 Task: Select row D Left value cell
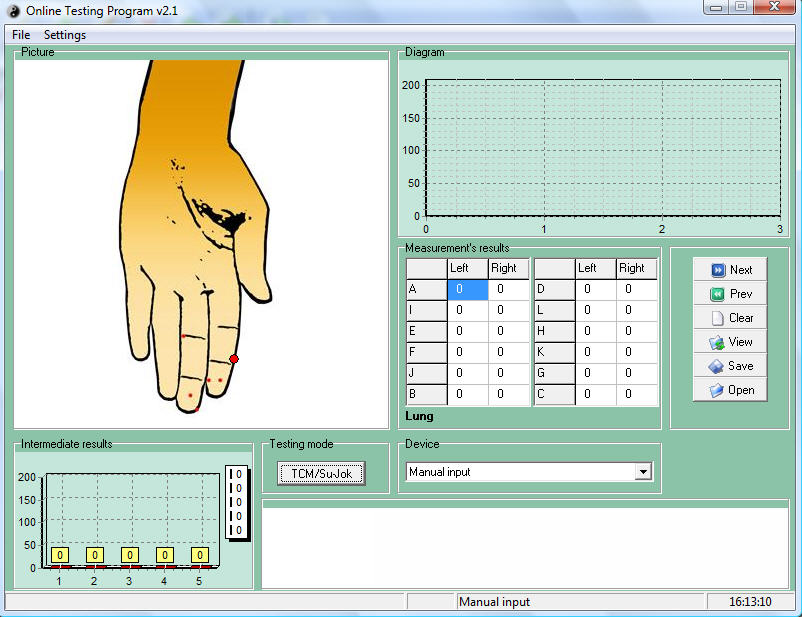pyautogui.click(x=595, y=290)
